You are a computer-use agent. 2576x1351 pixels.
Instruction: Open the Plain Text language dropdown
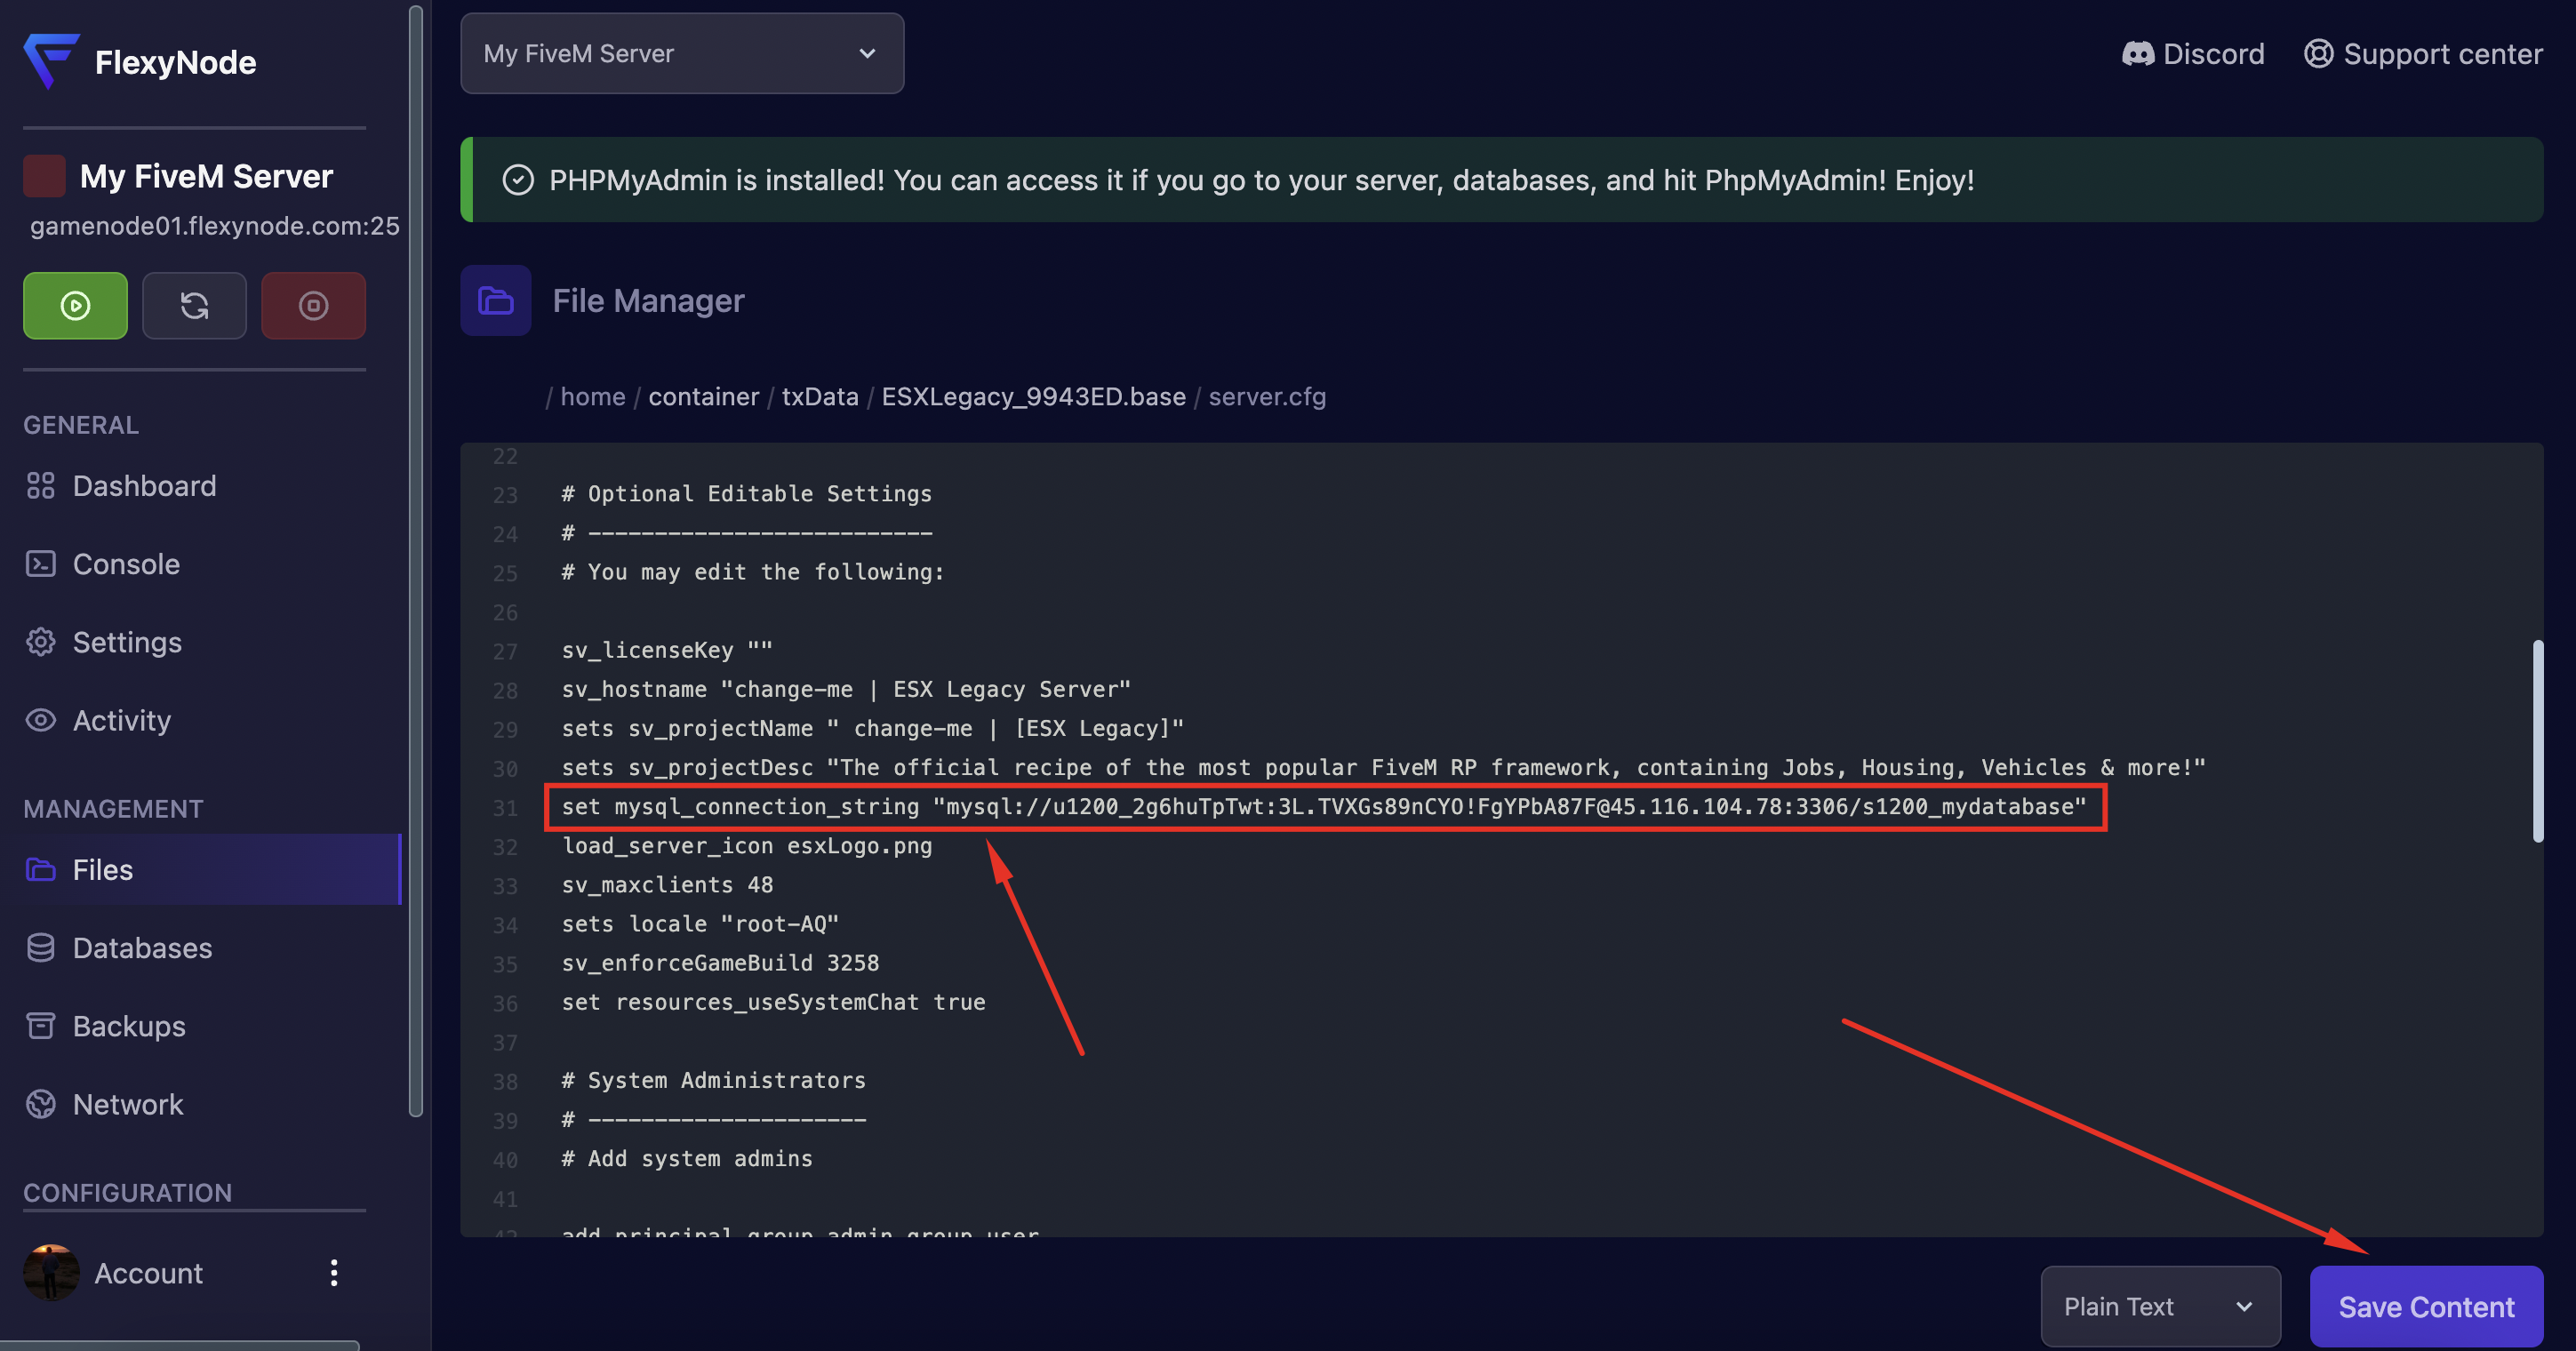coord(2159,1306)
